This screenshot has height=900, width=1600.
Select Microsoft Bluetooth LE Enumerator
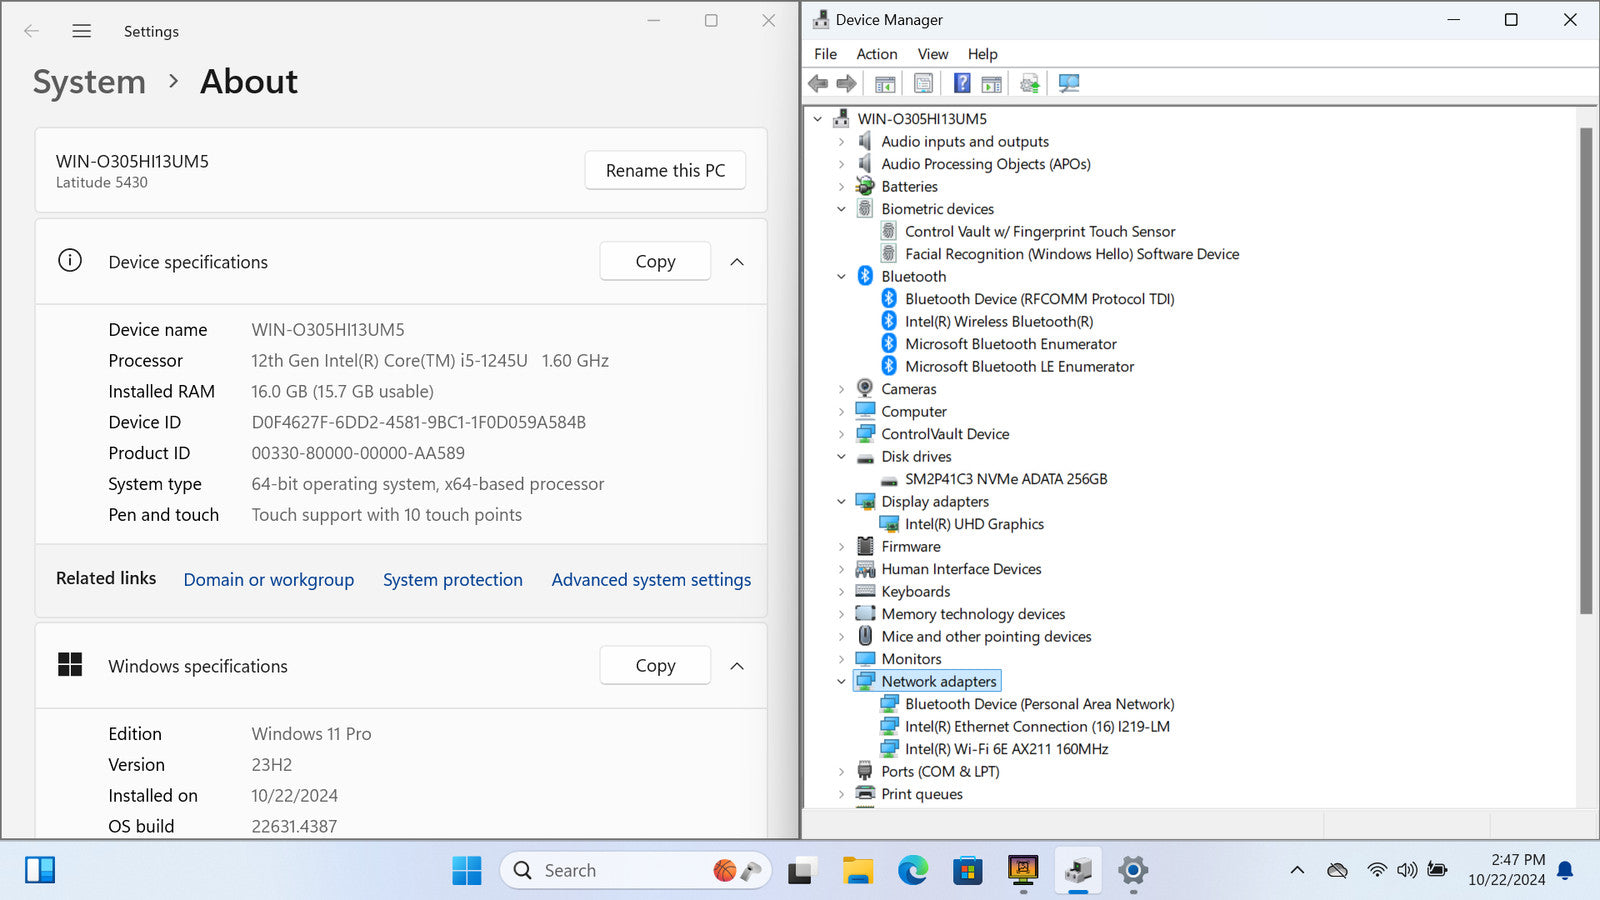click(1019, 367)
